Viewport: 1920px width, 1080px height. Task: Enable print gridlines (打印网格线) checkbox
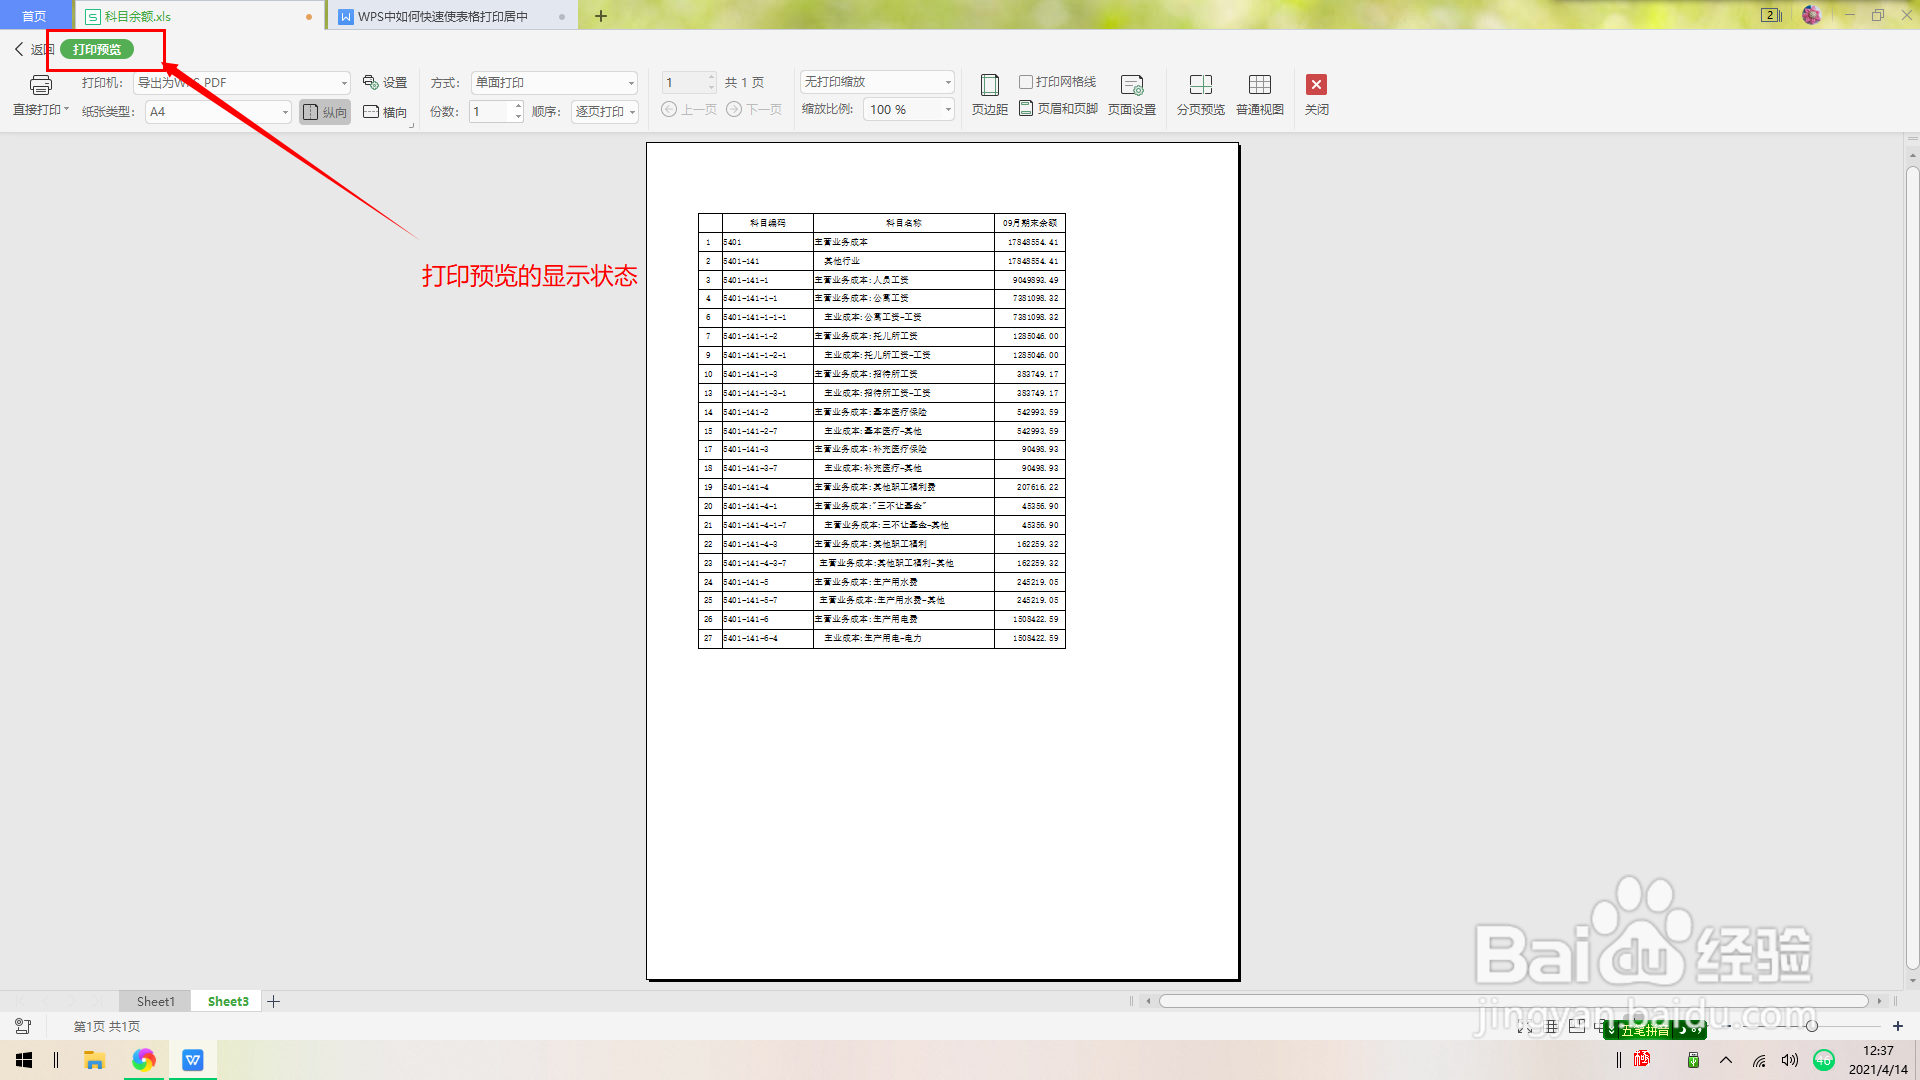(x=1026, y=82)
